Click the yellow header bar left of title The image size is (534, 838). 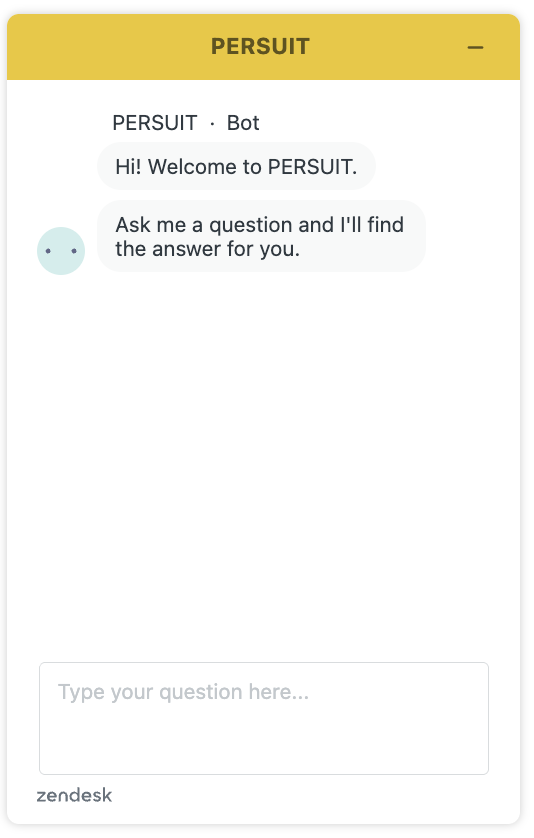(x=107, y=47)
